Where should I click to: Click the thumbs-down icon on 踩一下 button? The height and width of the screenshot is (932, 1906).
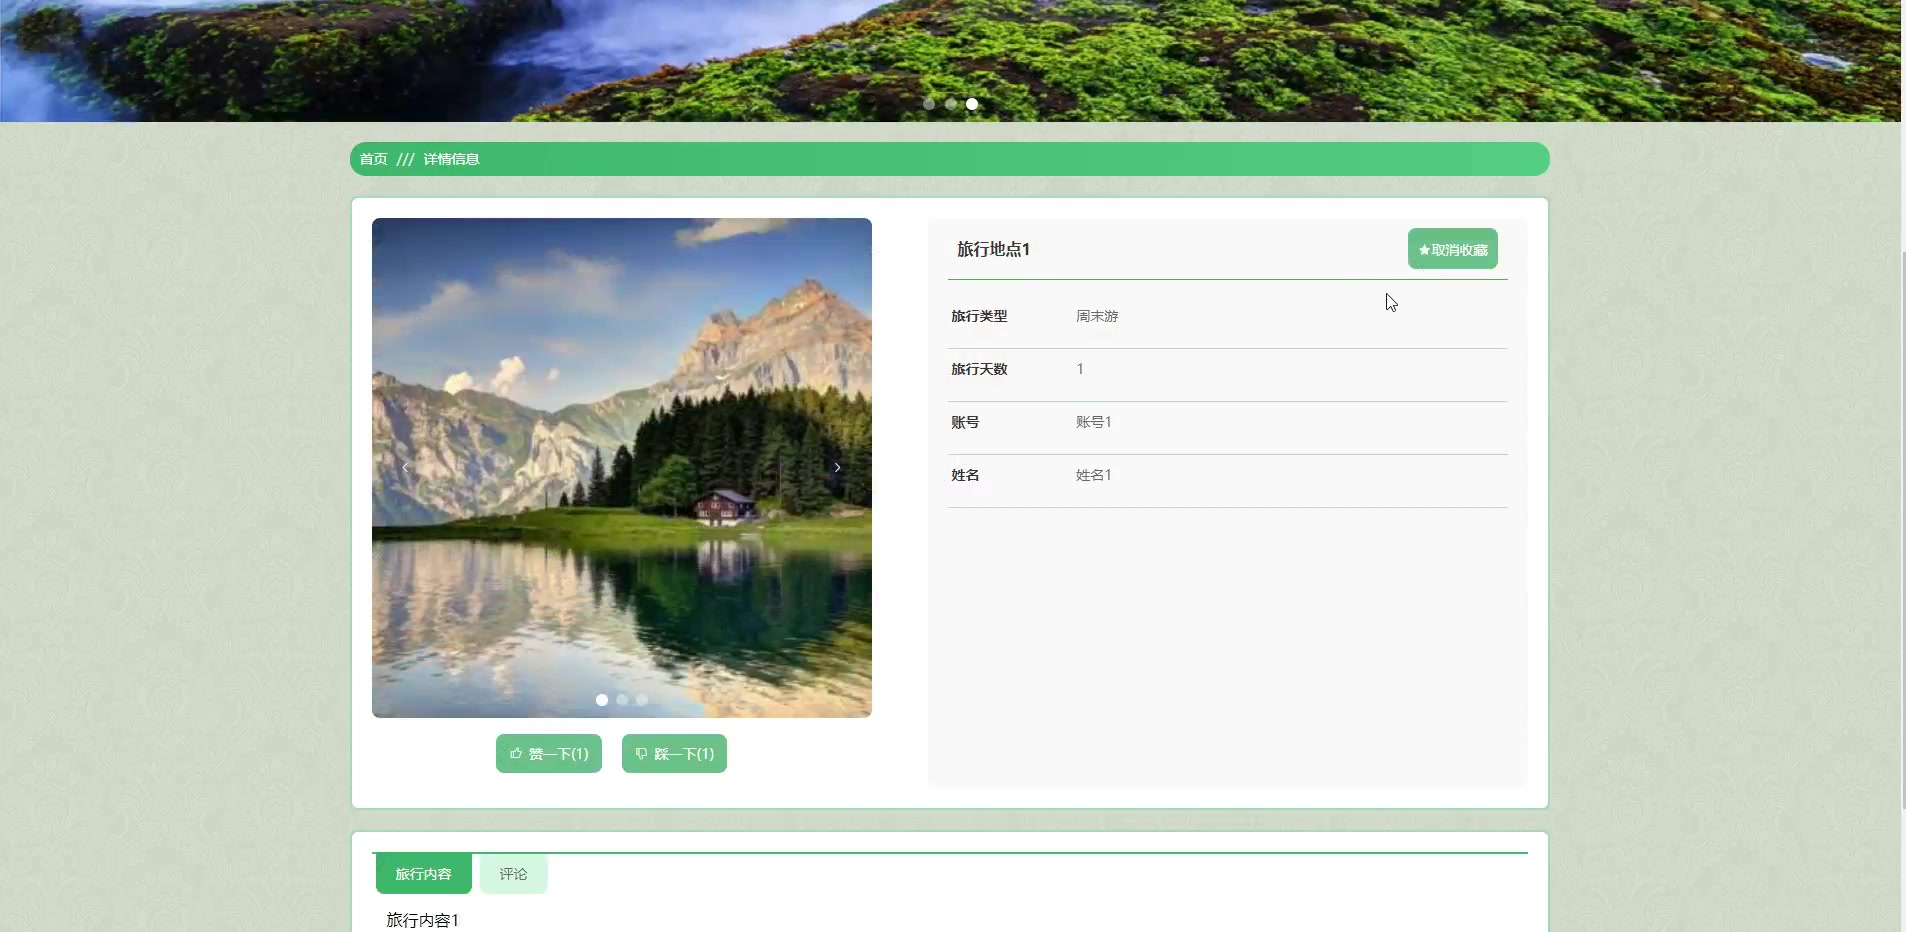coord(641,753)
